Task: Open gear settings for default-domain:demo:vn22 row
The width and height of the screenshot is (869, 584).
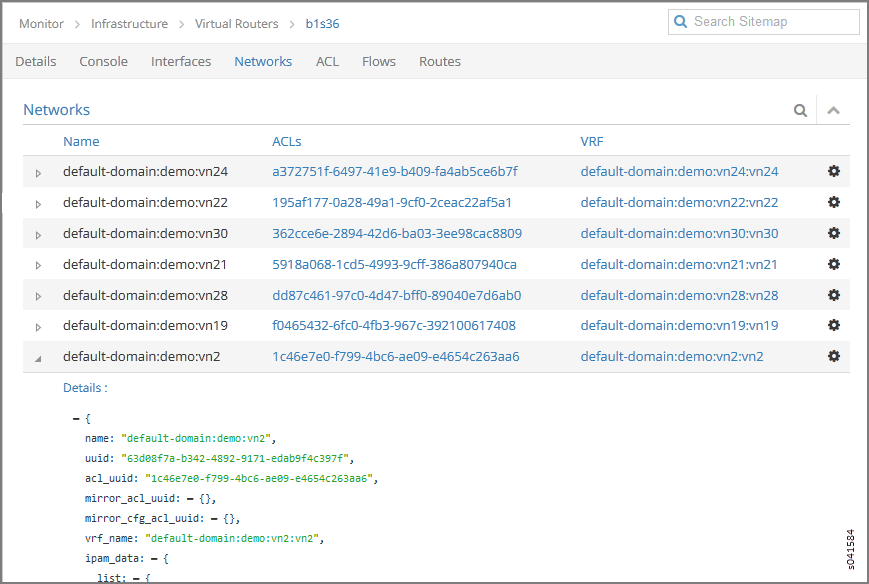Action: 833,202
